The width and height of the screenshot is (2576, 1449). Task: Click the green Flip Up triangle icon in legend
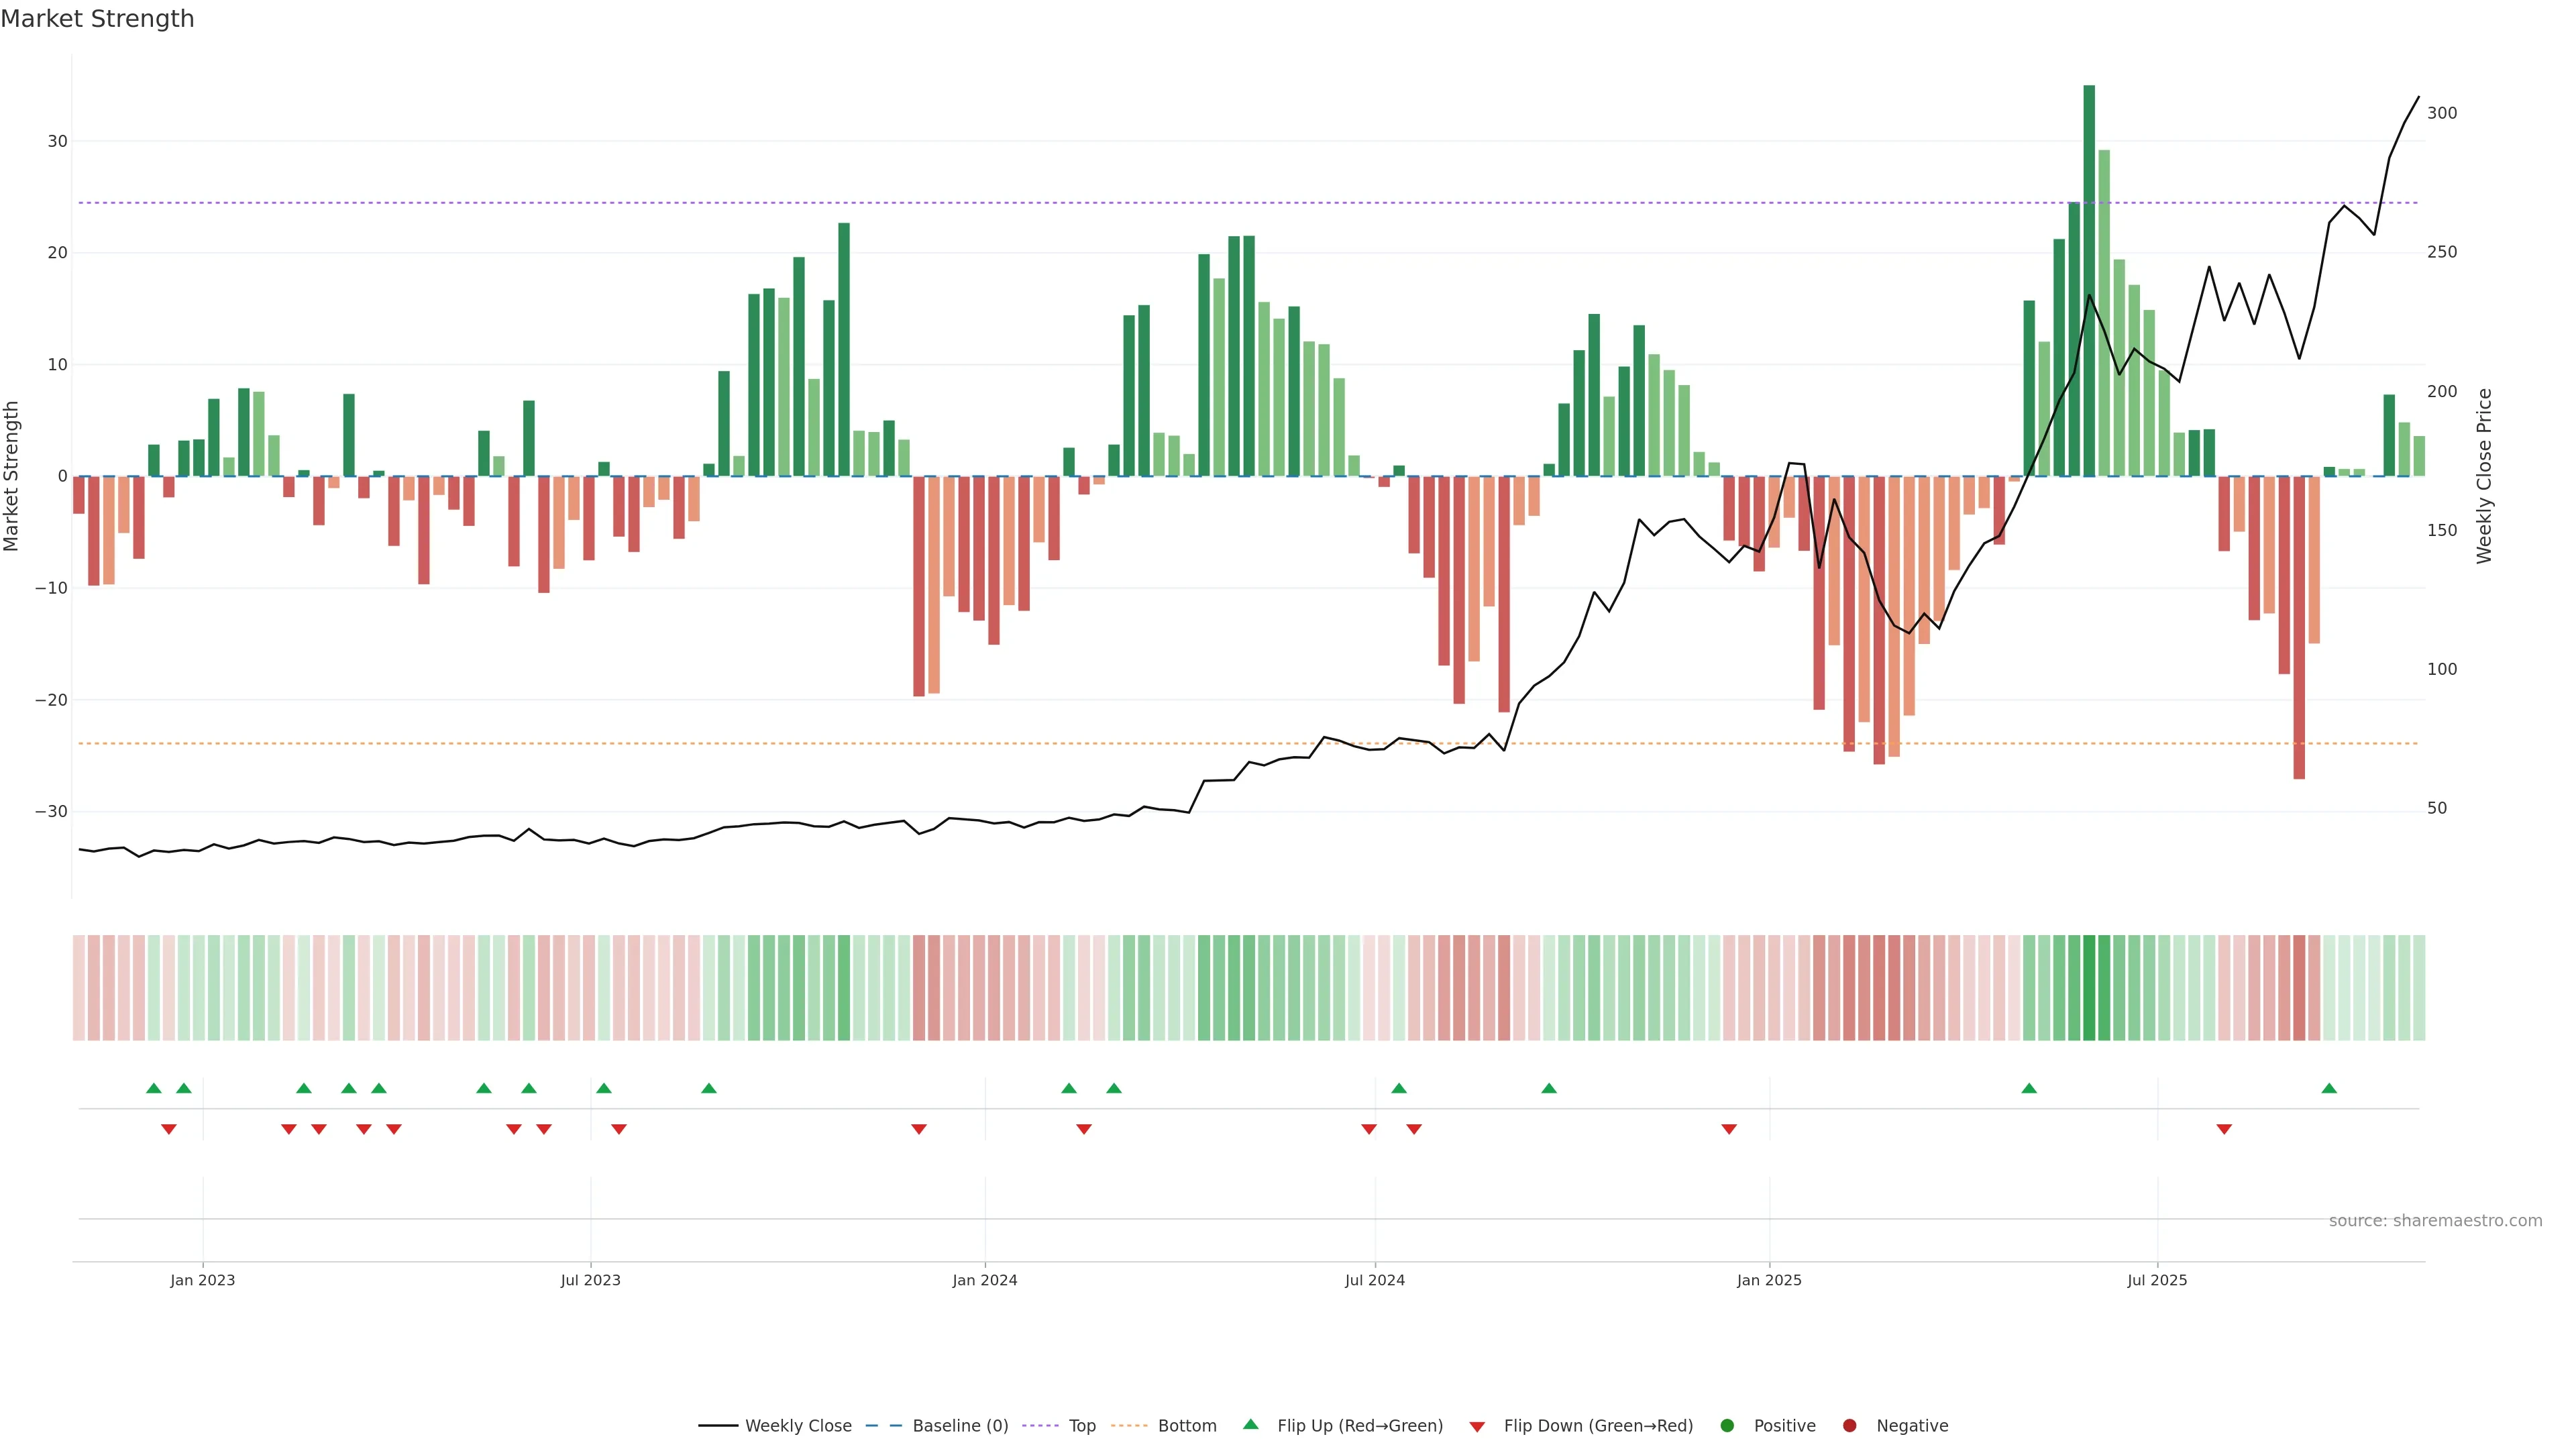coord(1250,1424)
